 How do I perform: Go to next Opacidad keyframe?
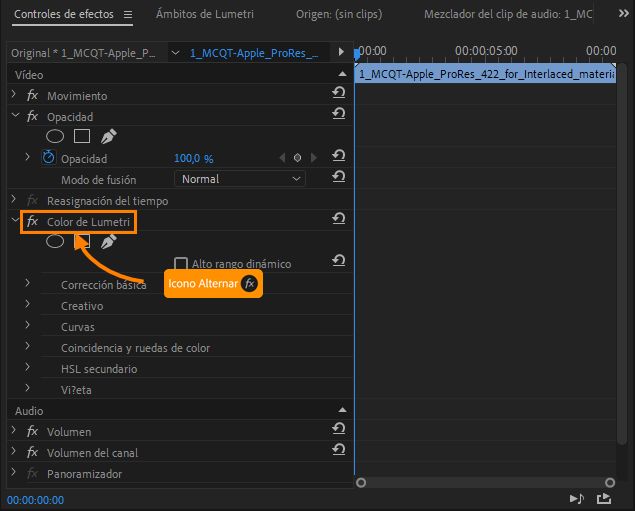tap(313, 158)
